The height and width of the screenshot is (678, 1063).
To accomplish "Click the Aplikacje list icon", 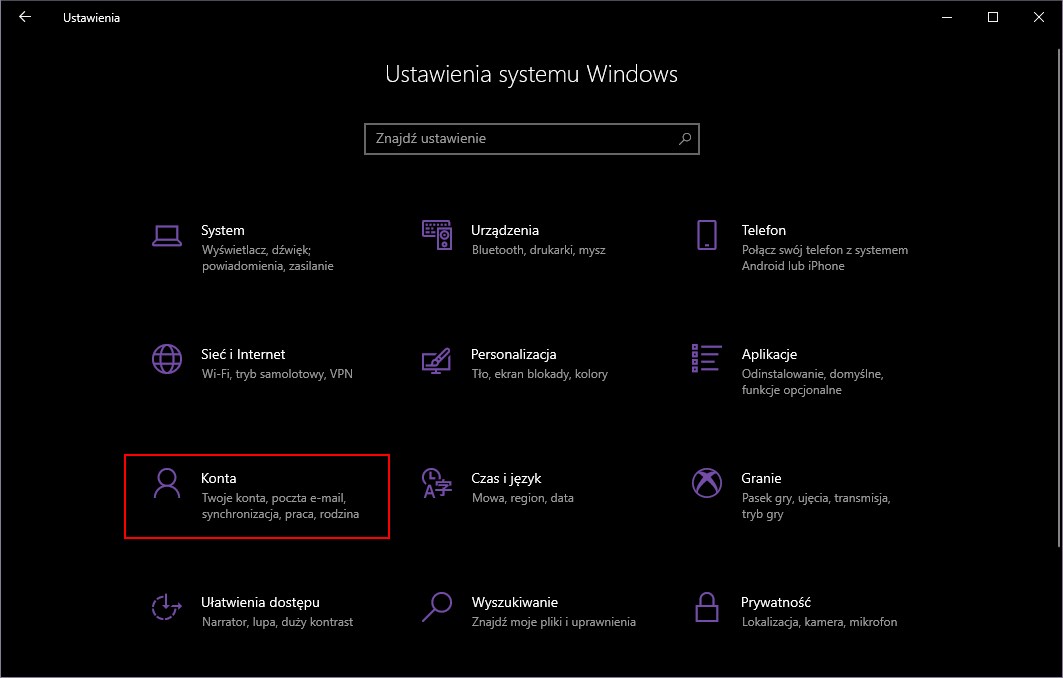I will tap(706, 358).
